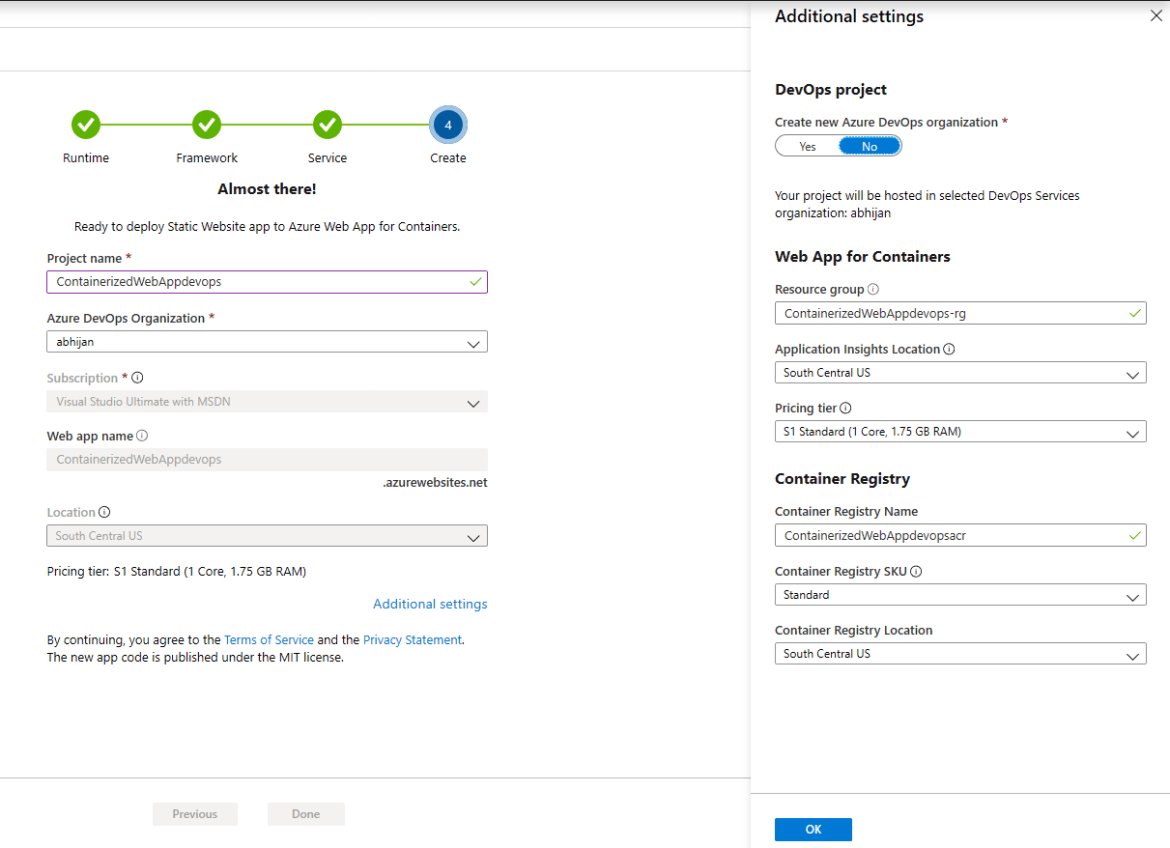
Task: Open the Terms of Service link
Action: [x=269, y=640]
